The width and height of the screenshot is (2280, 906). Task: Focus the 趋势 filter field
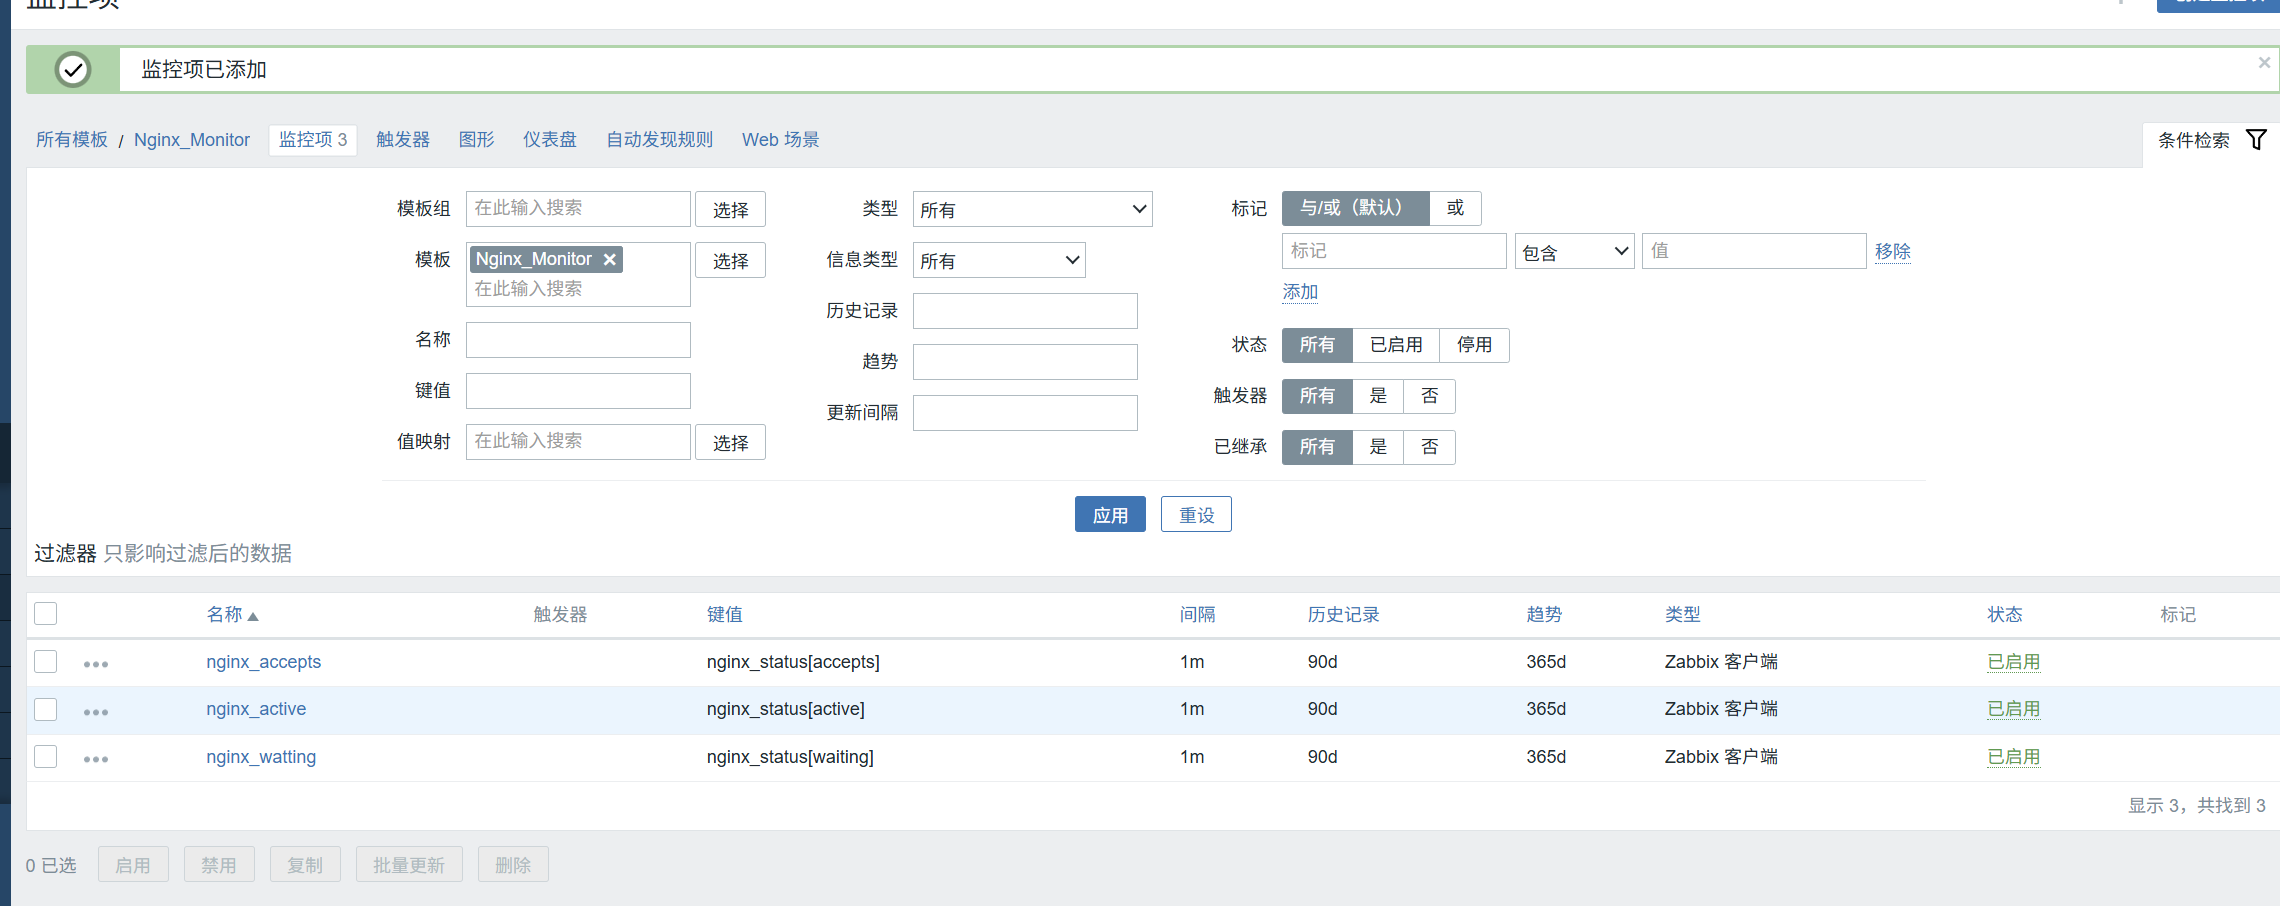pos(1025,362)
